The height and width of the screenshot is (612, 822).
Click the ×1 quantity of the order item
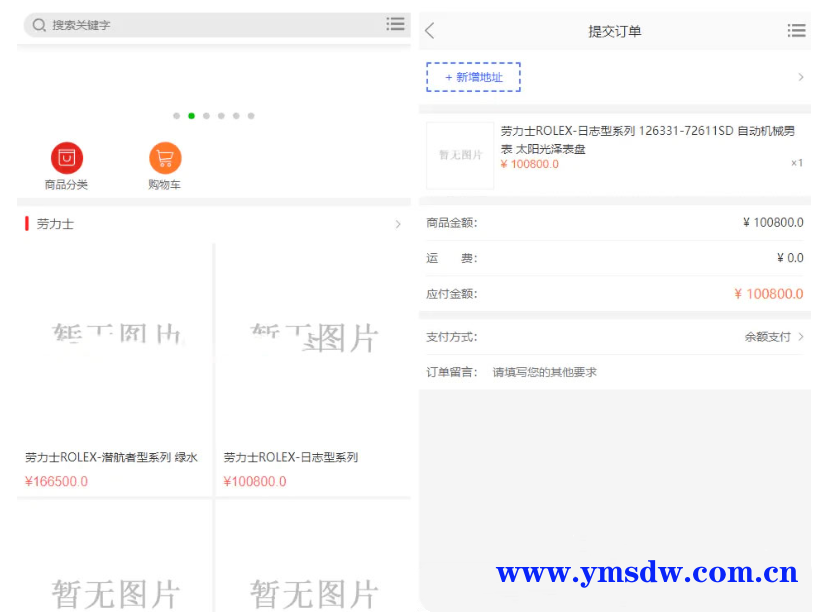(x=797, y=163)
